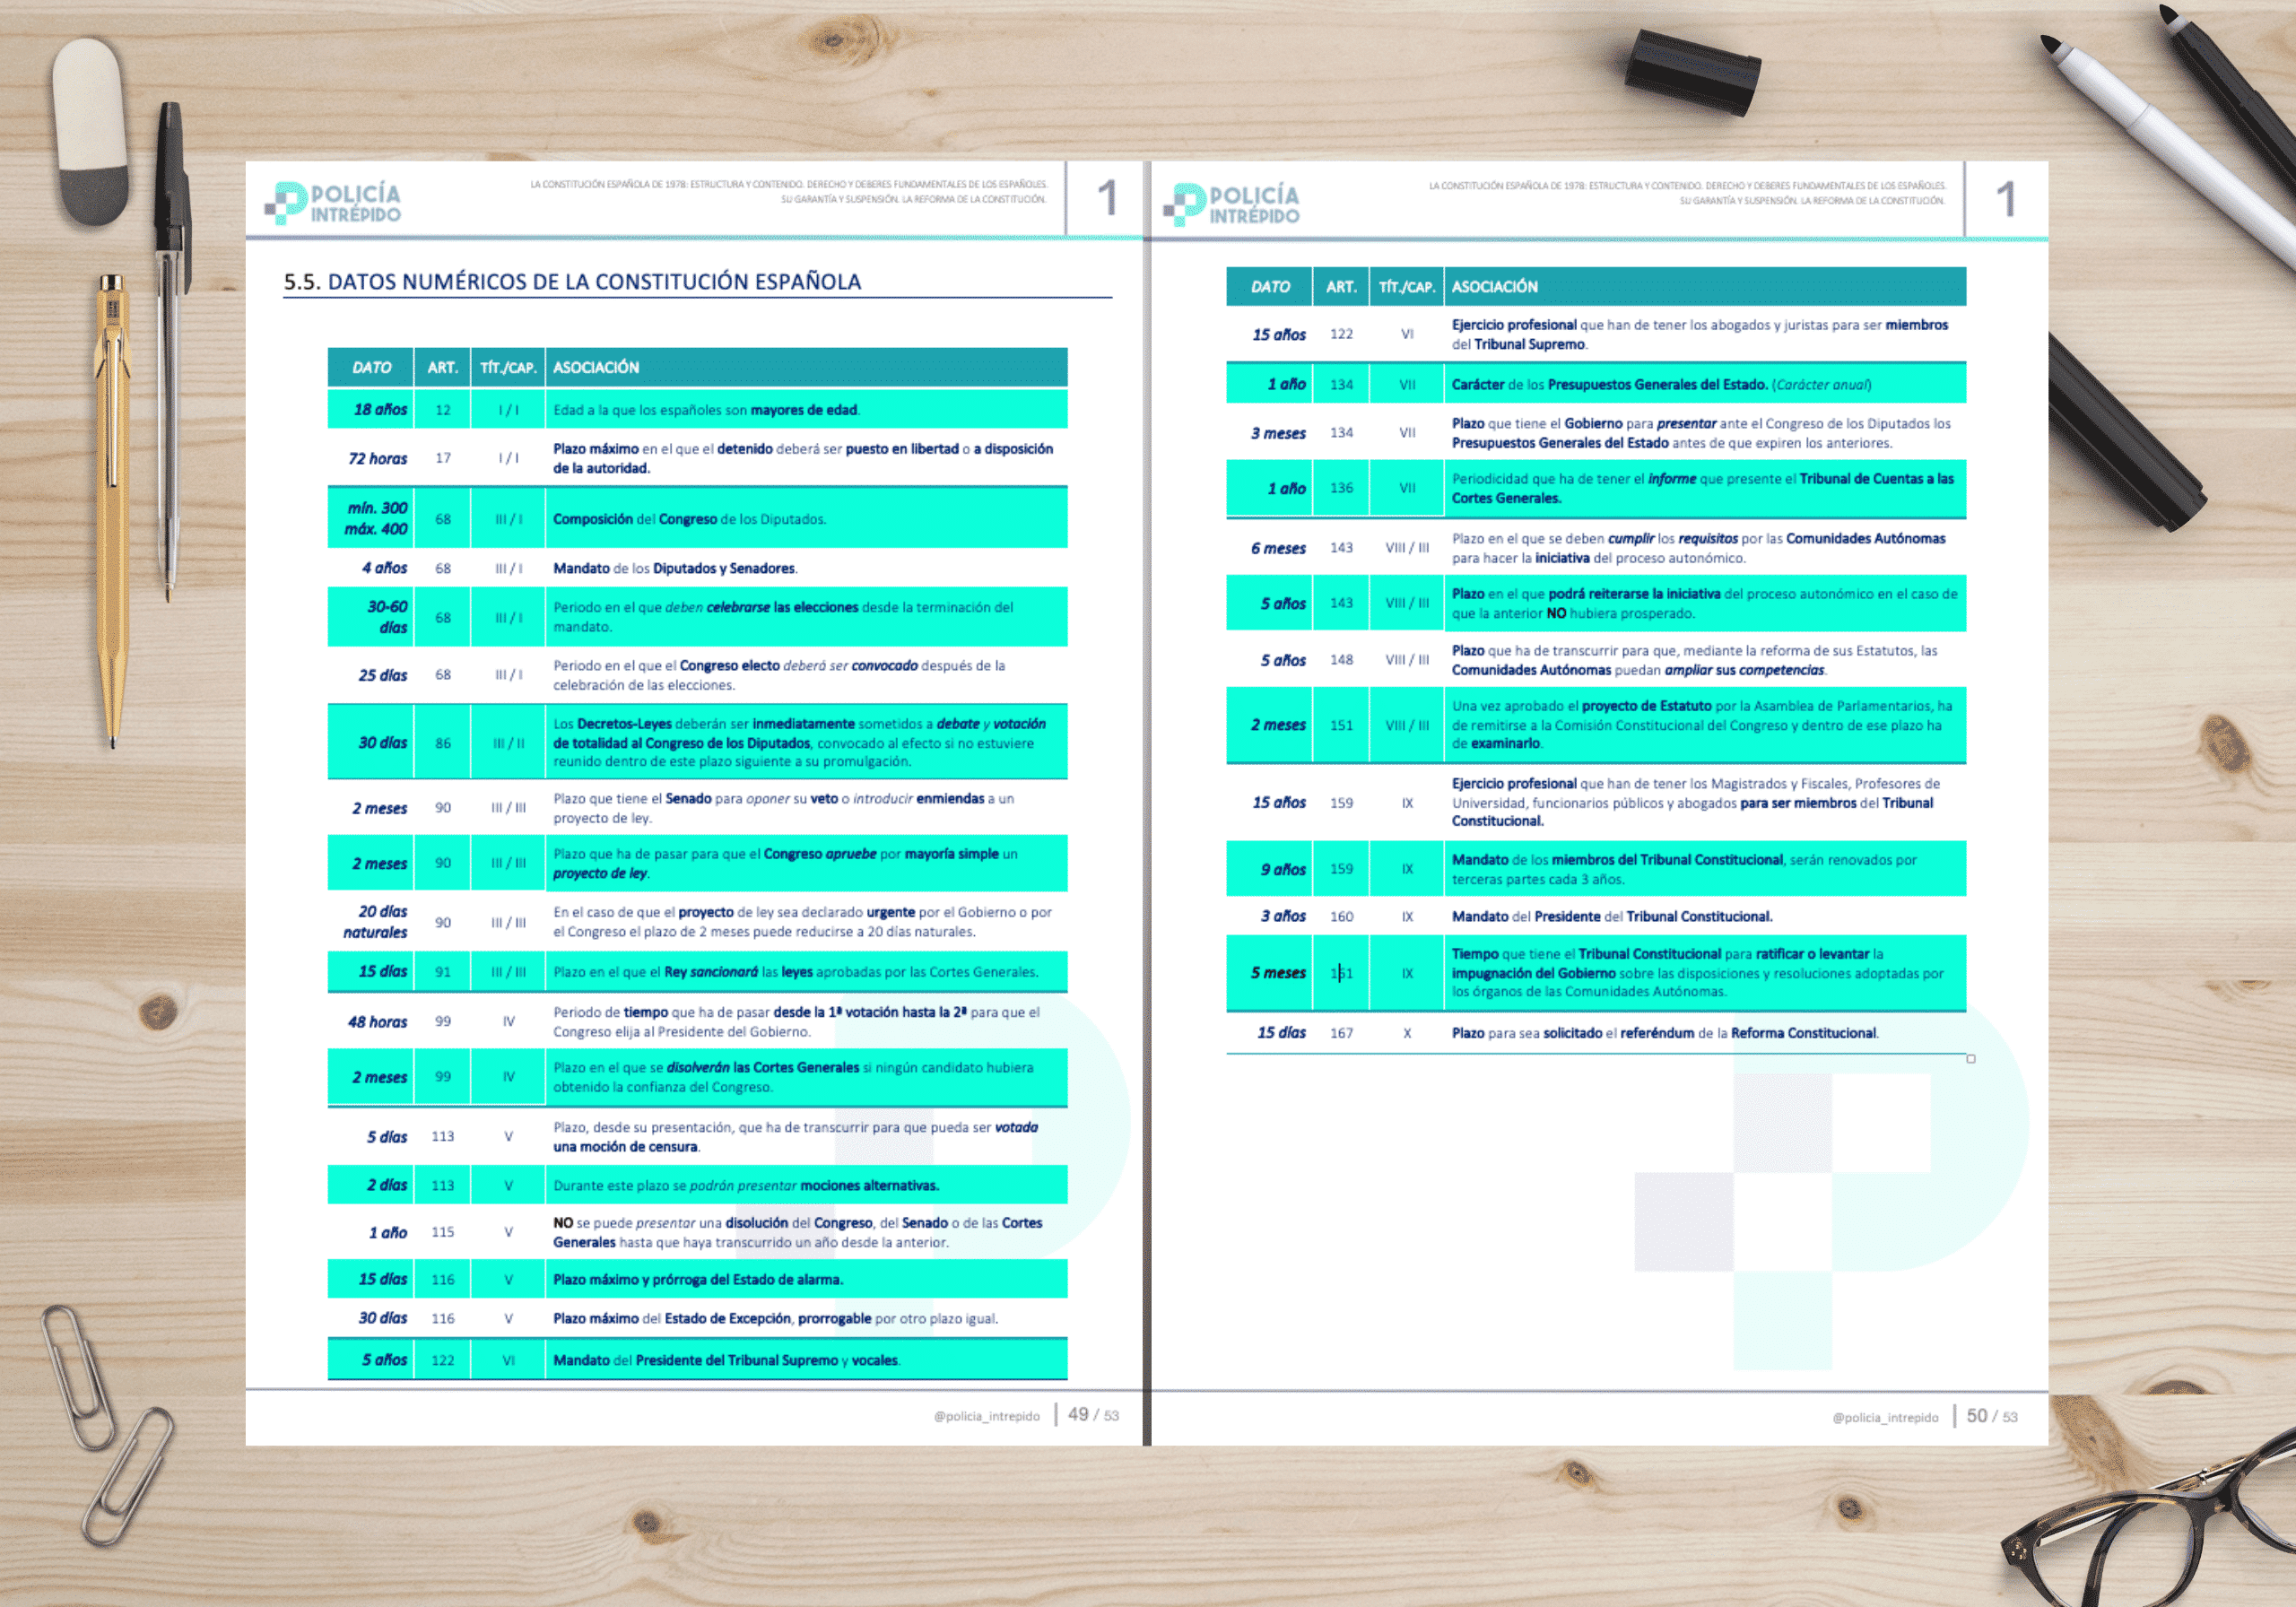Image resolution: width=2296 pixels, height=1607 pixels.
Task: Click page number '50 / 53' in the footer
Action: pos(1992,1416)
